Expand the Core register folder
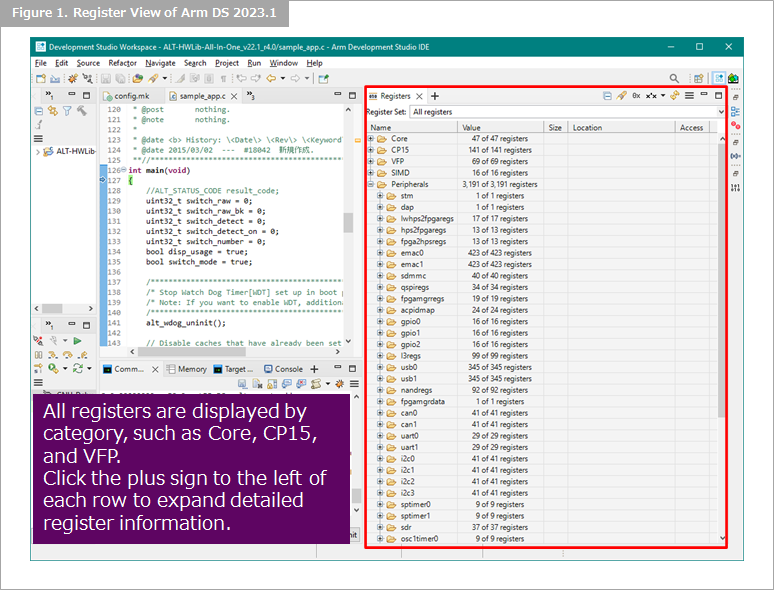Viewport: 774px width, 590px height. (x=371, y=139)
